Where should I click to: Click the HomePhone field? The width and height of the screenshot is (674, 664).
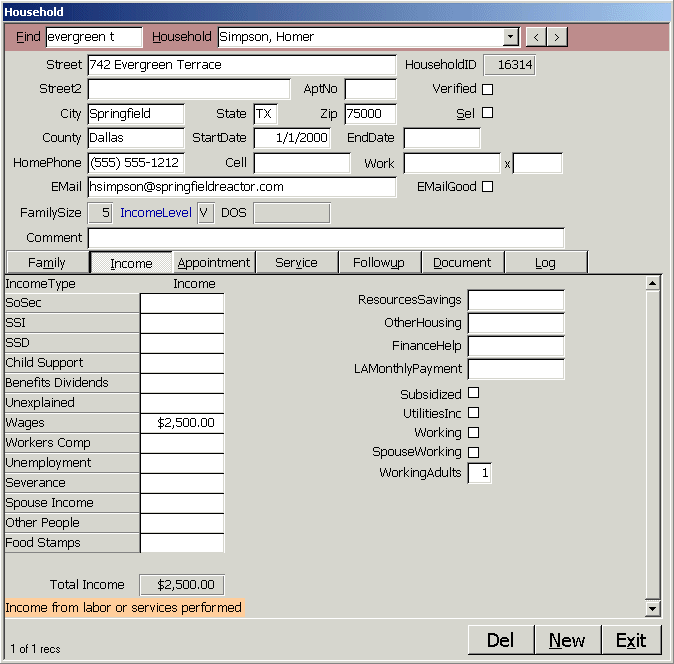click(136, 163)
